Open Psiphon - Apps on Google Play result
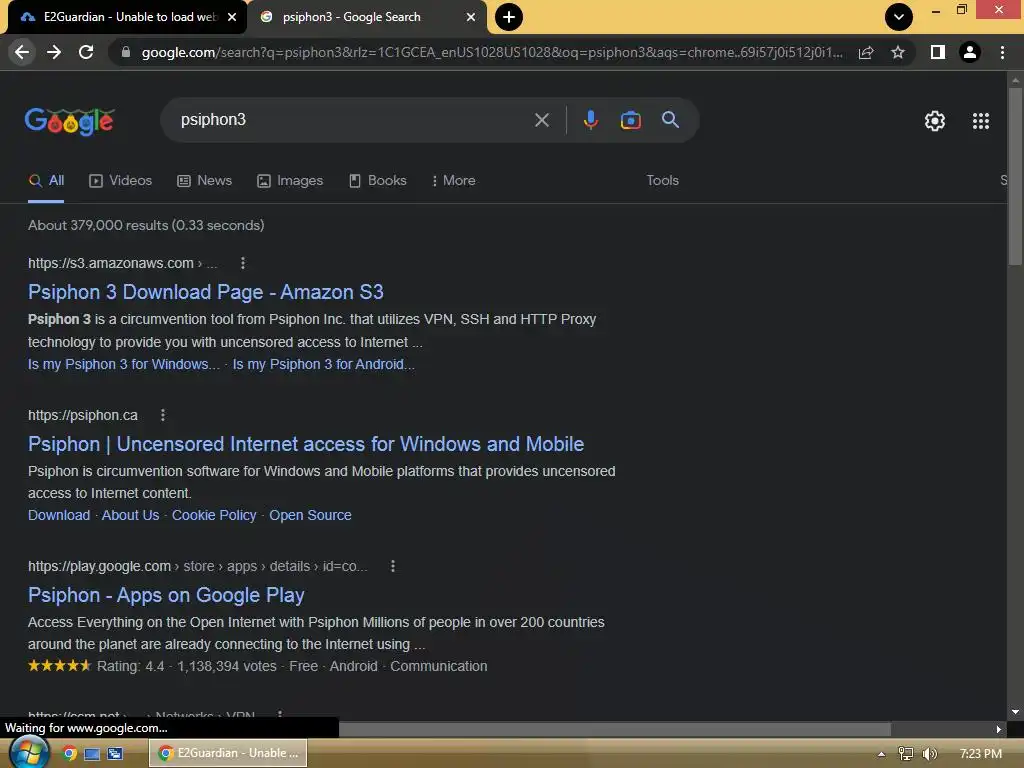1024x768 pixels. pyautogui.click(x=166, y=595)
